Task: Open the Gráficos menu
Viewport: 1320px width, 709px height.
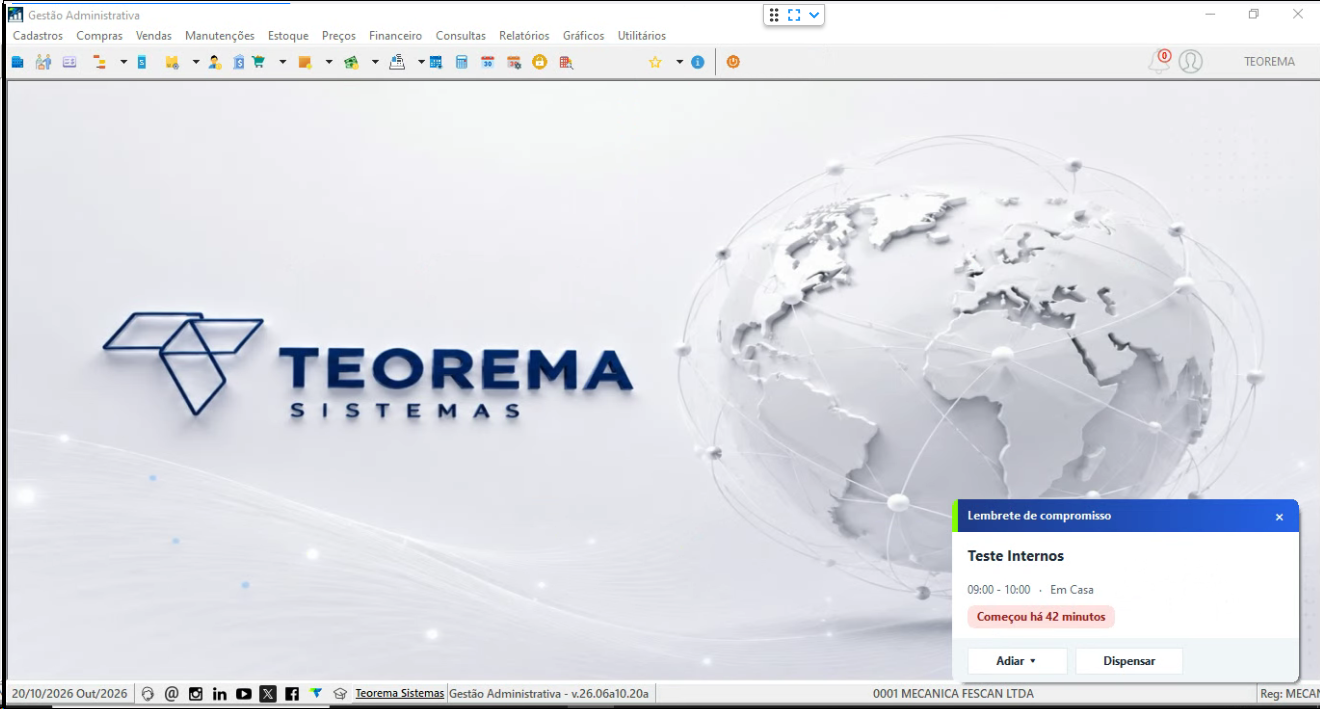Action: (x=584, y=36)
